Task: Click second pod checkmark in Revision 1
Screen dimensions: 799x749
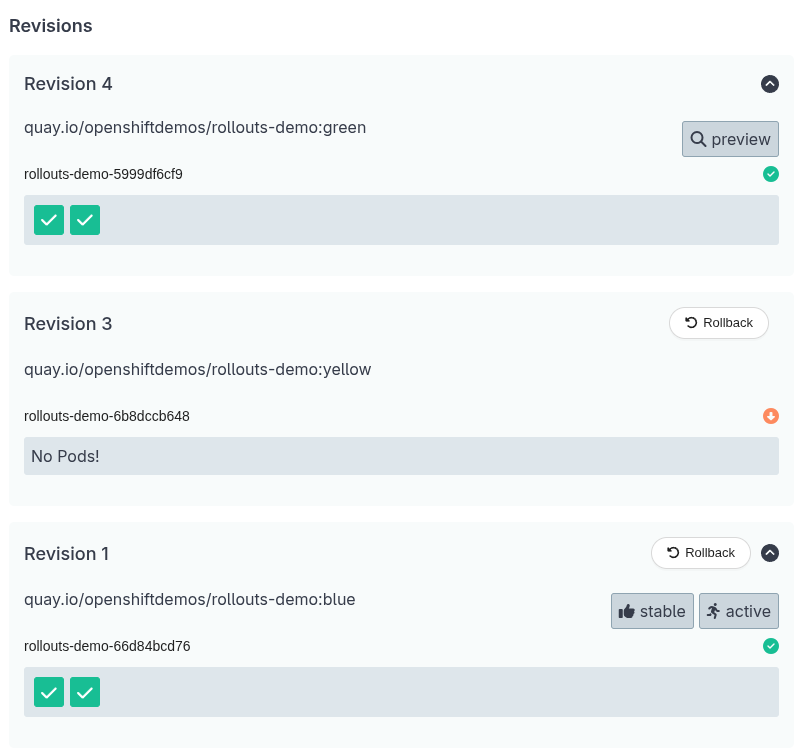Action: click(85, 691)
